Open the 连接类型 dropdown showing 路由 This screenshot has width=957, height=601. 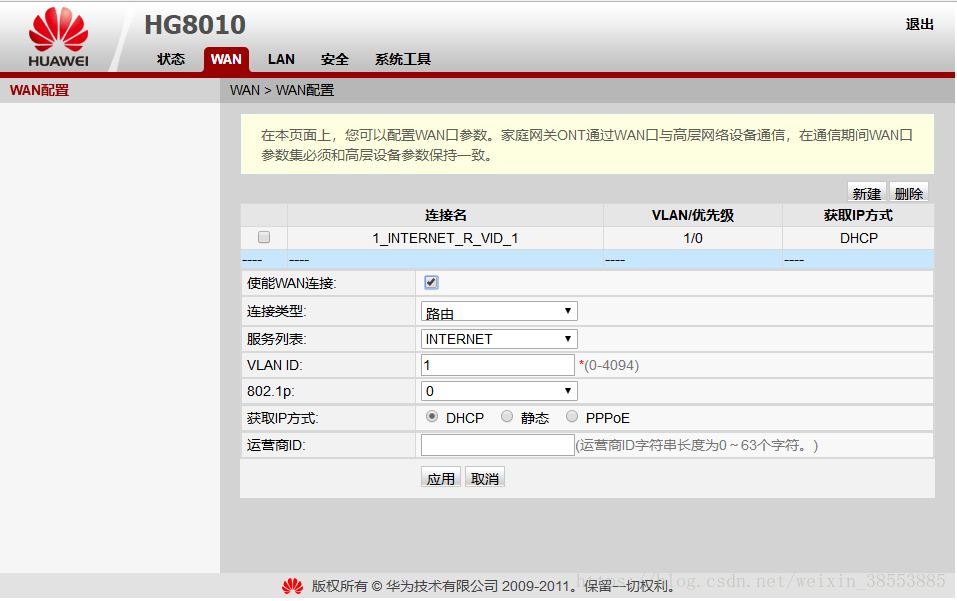[499, 311]
